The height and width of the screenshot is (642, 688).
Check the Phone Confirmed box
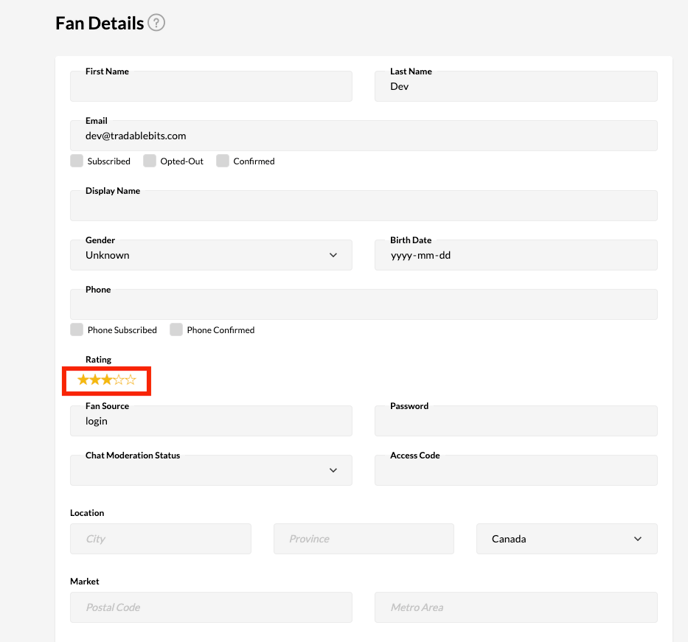click(x=176, y=330)
